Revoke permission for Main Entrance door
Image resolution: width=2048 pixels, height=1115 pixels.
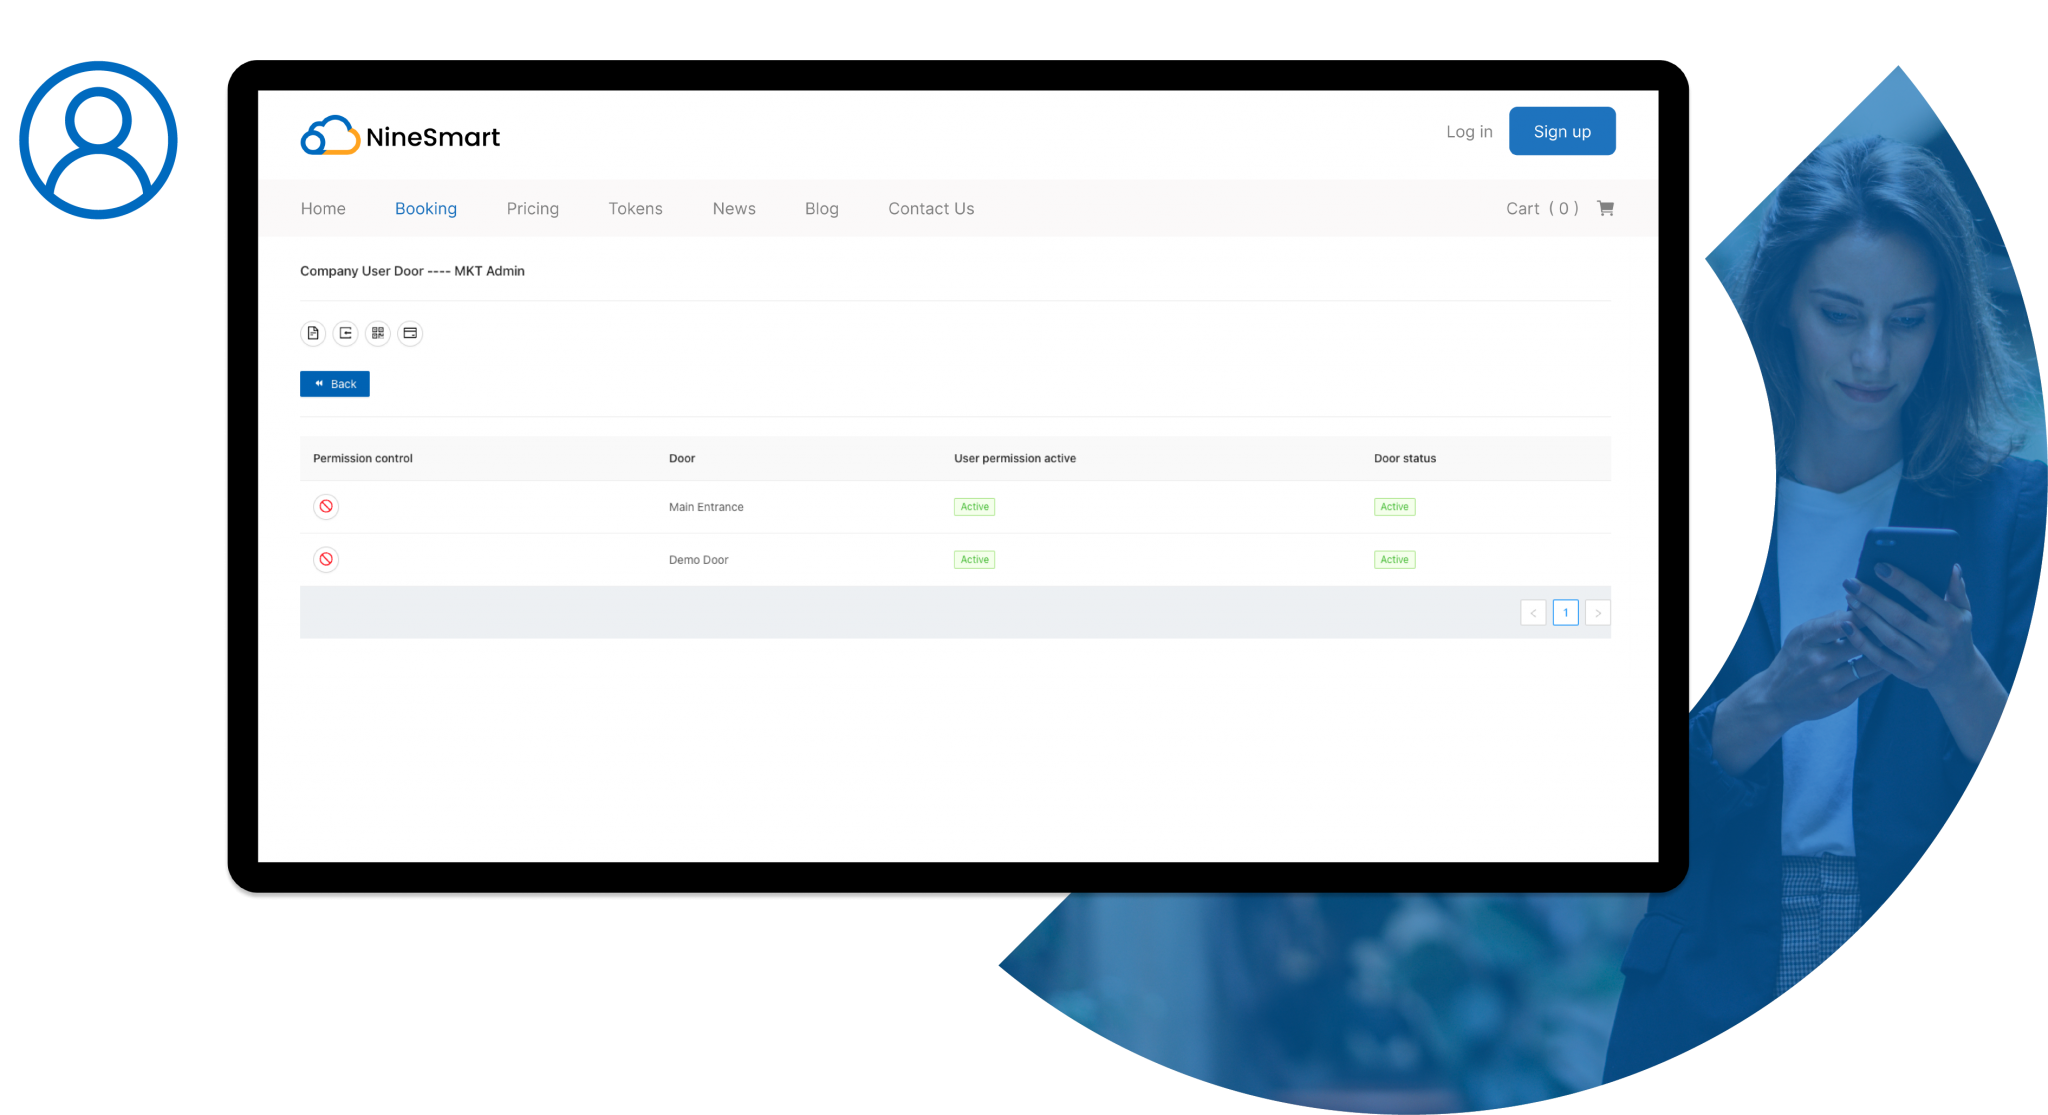[326, 507]
